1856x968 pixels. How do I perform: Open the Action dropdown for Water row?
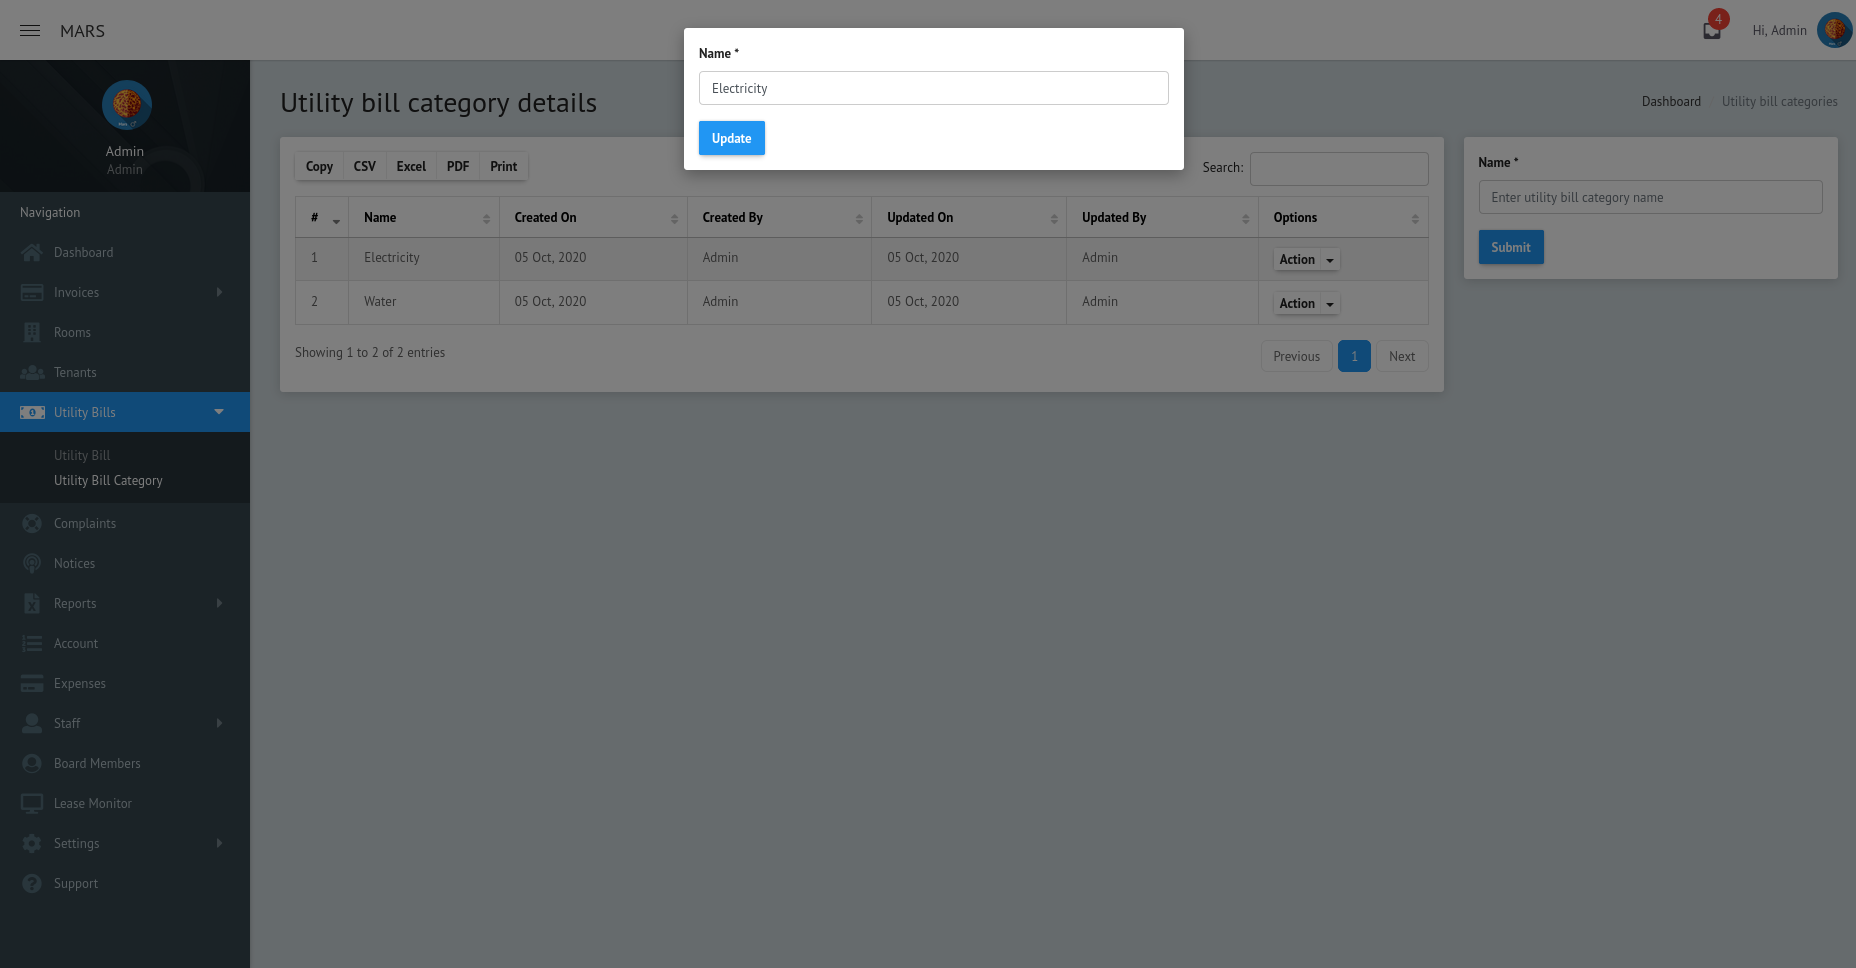[1305, 303]
